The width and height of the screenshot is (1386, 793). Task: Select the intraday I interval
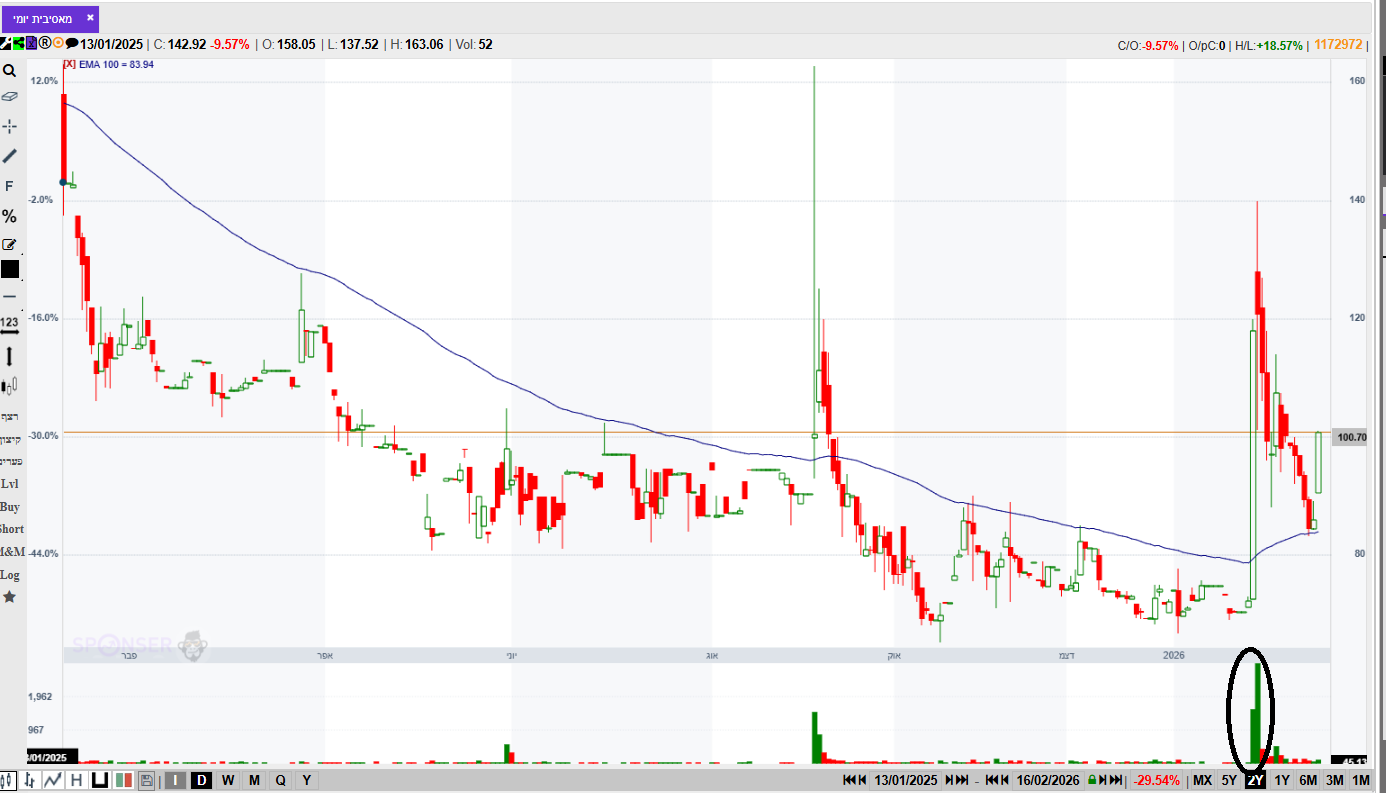[175, 780]
